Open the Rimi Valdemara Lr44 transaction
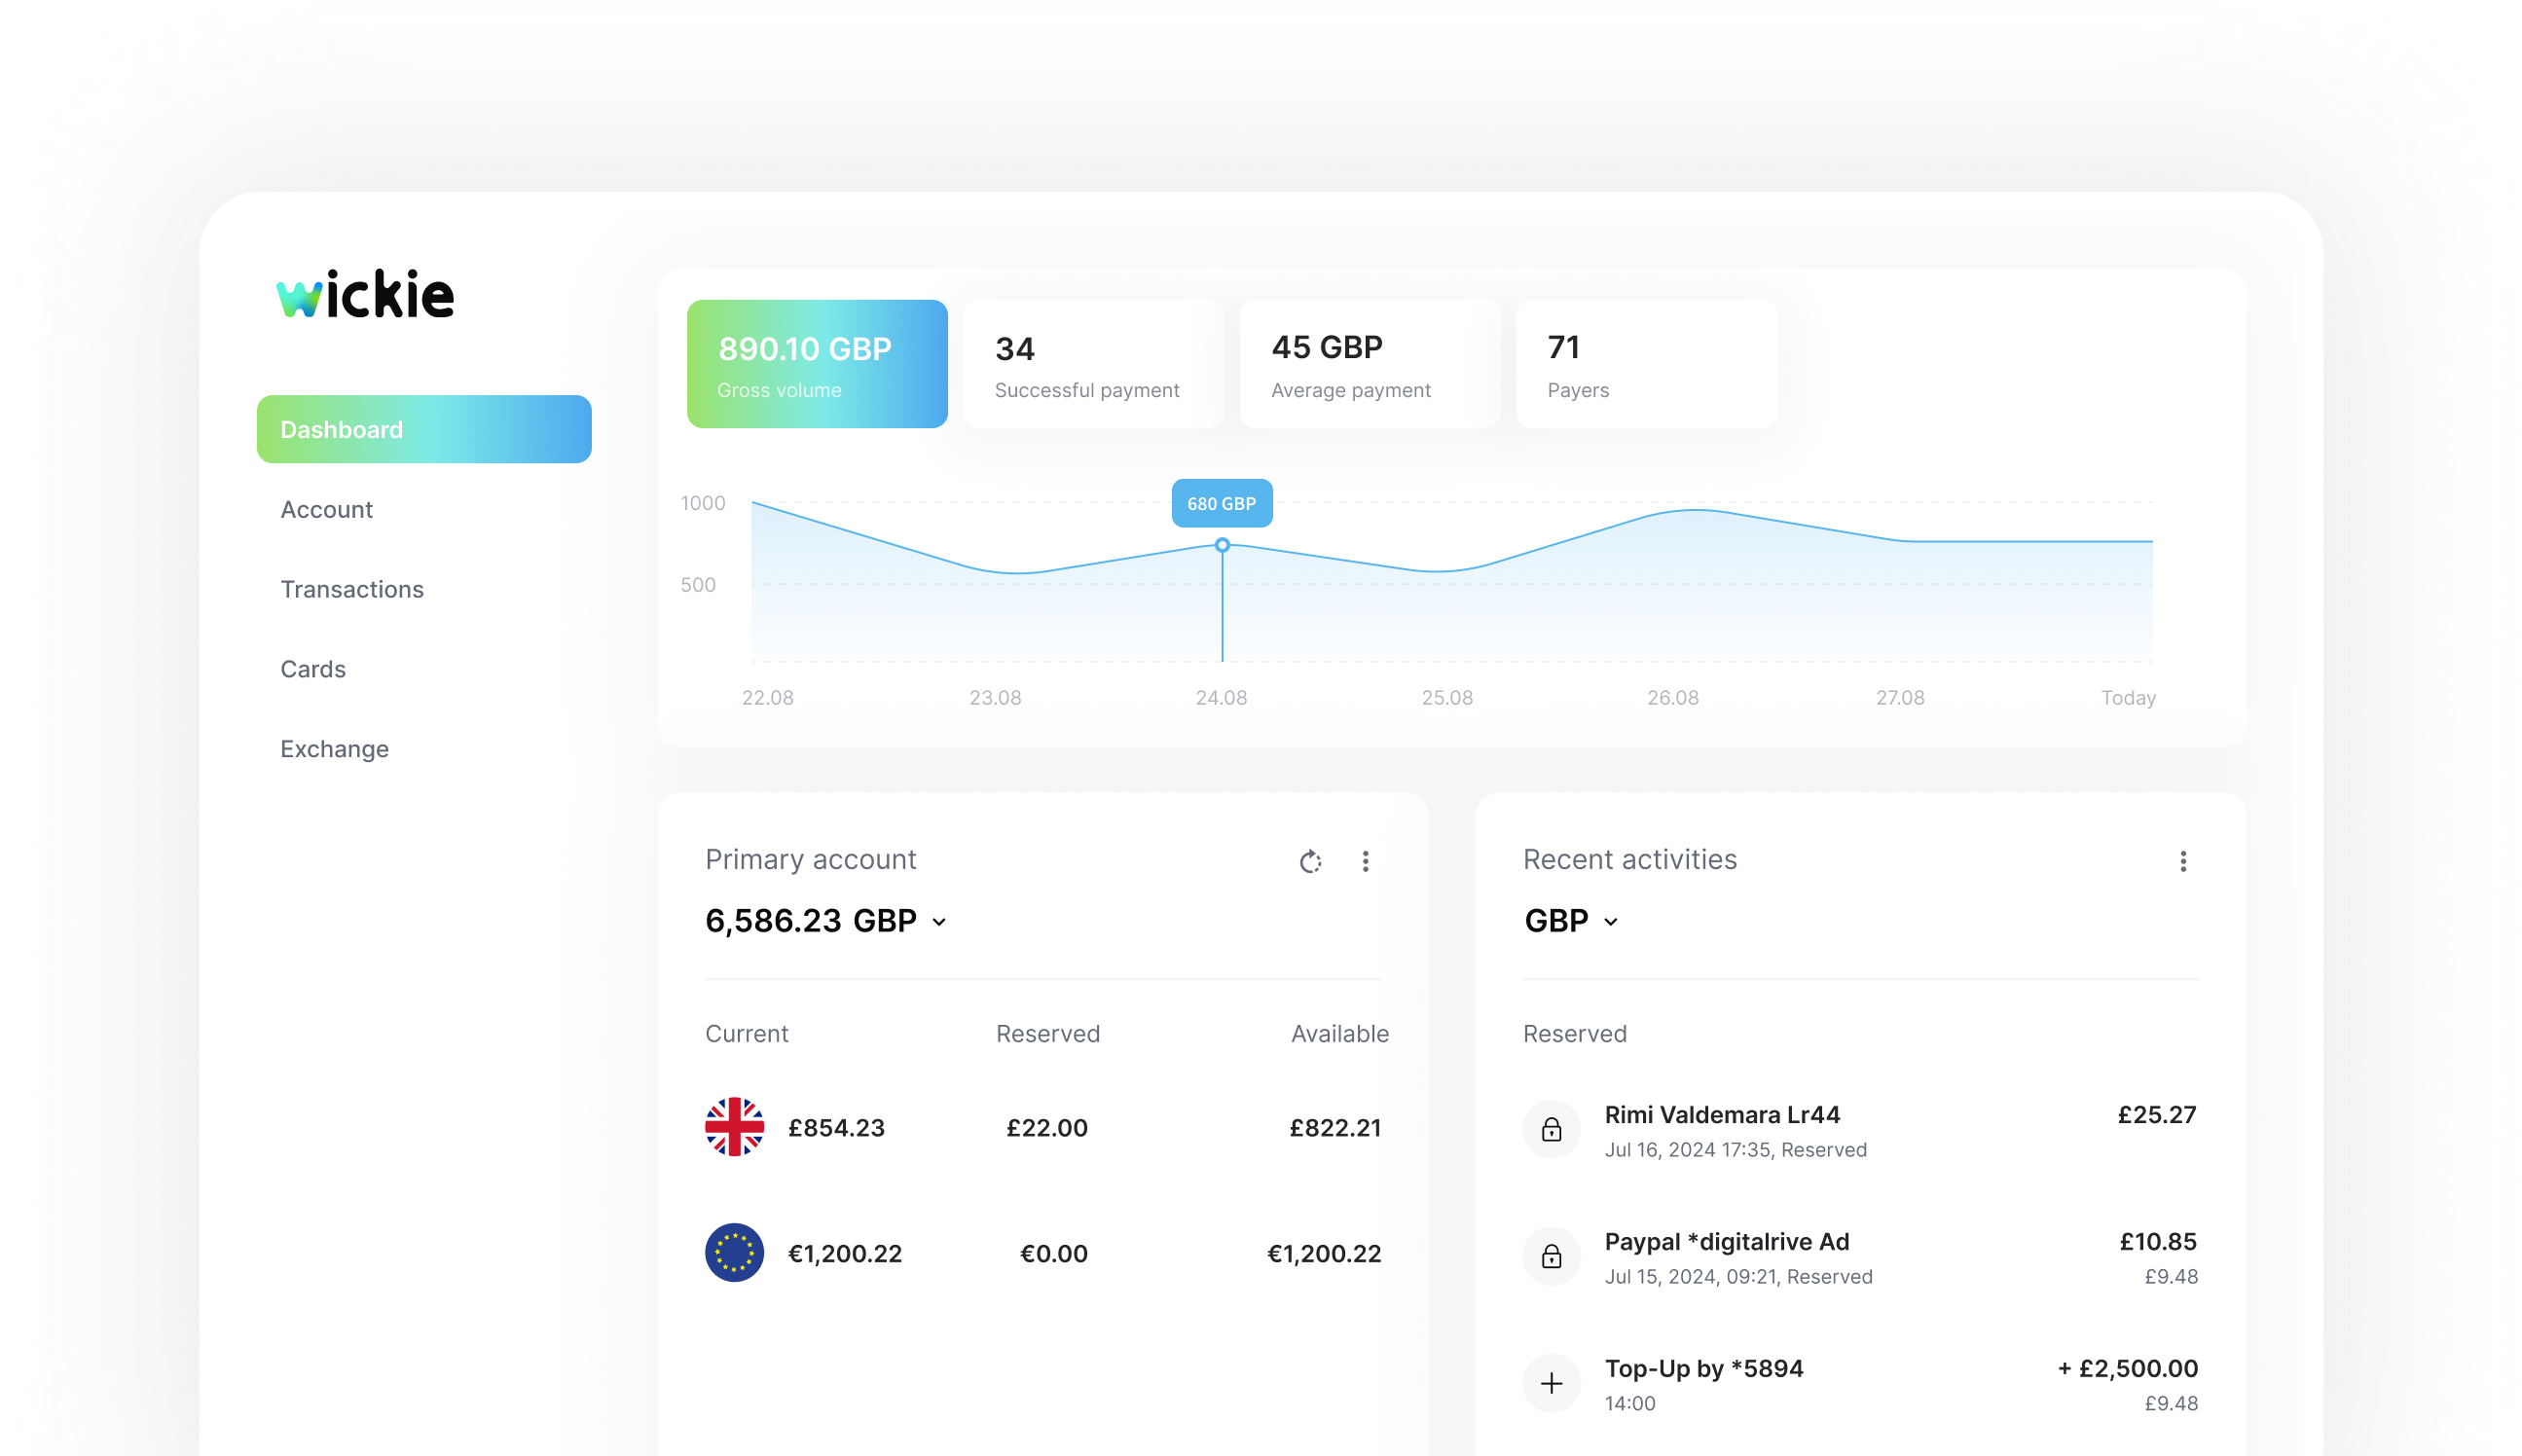The image size is (2522, 1456). pos(1860,1130)
